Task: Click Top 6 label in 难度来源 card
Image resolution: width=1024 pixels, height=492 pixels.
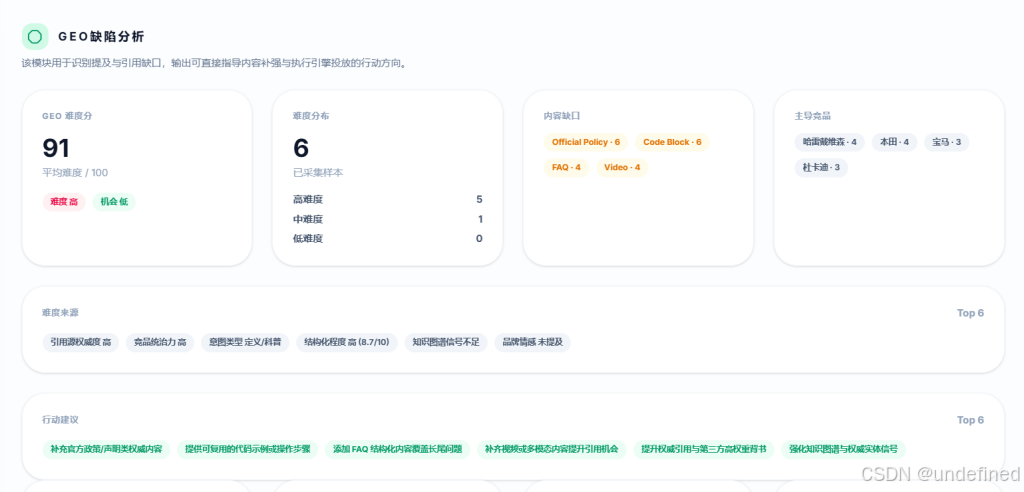Action: coord(970,313)
